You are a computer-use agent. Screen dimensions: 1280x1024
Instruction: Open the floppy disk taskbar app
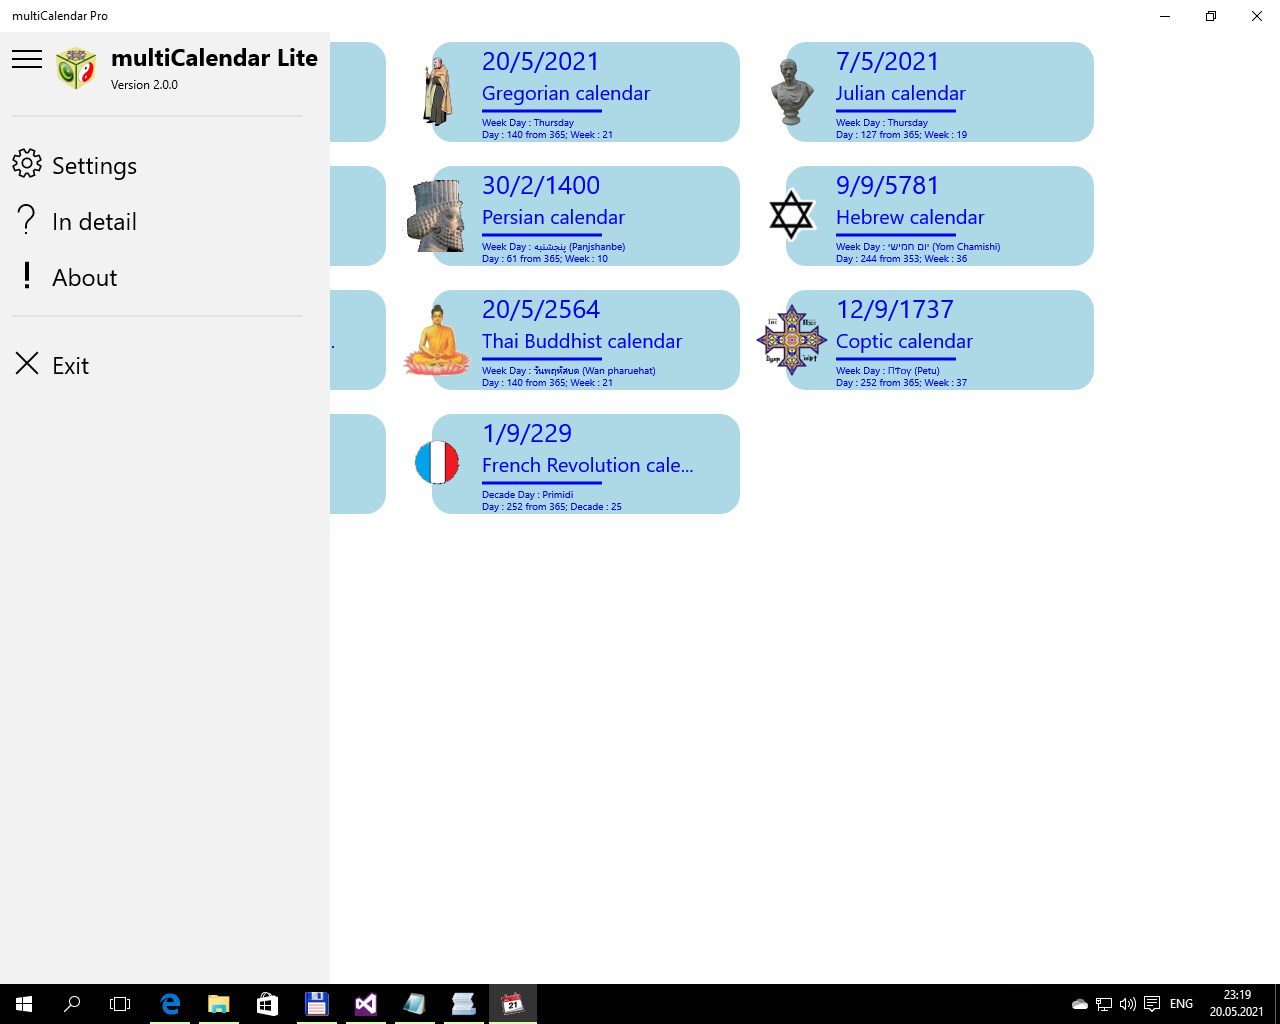316,1004
